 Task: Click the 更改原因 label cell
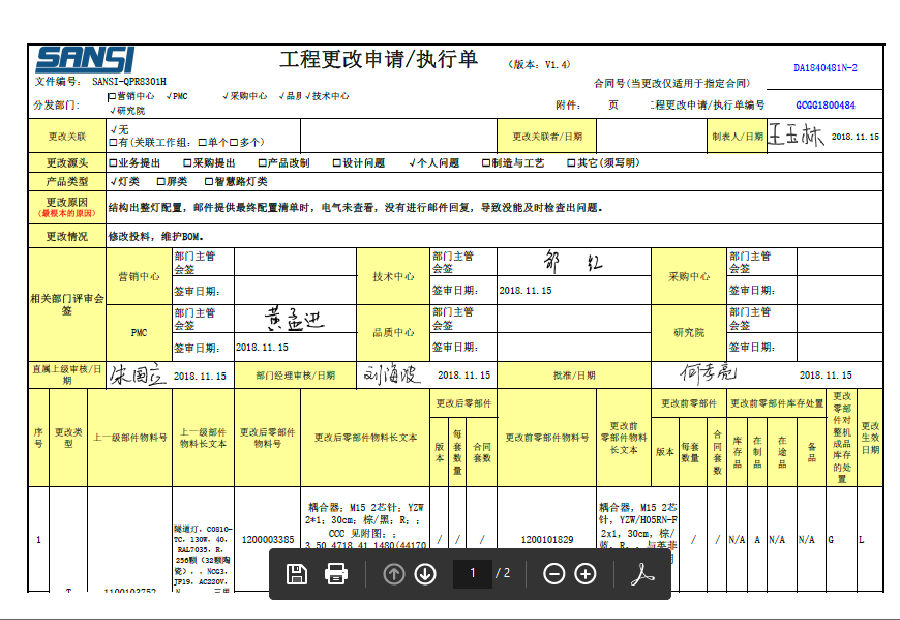[x=67, y=207]
